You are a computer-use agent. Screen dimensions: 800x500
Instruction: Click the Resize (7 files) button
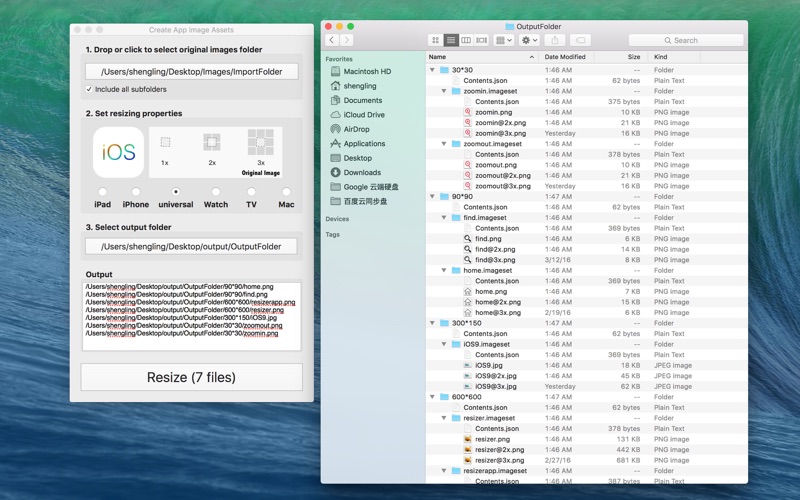pos(191,377)
